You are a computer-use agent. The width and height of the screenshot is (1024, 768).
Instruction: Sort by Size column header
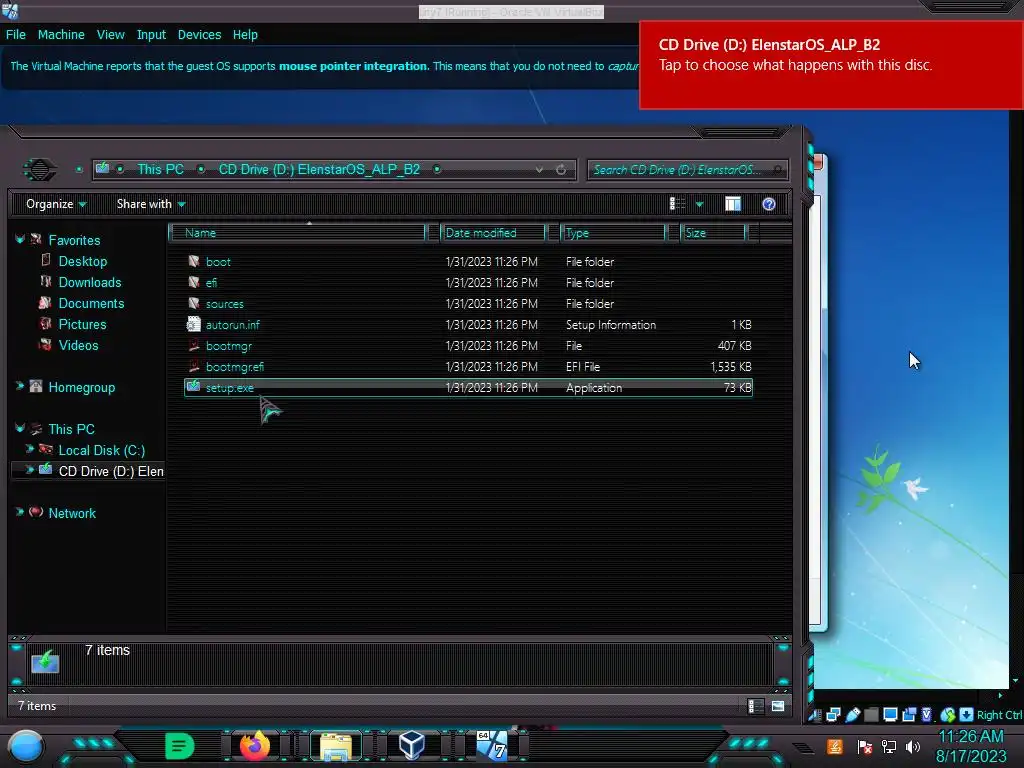[x=712, y=232]
